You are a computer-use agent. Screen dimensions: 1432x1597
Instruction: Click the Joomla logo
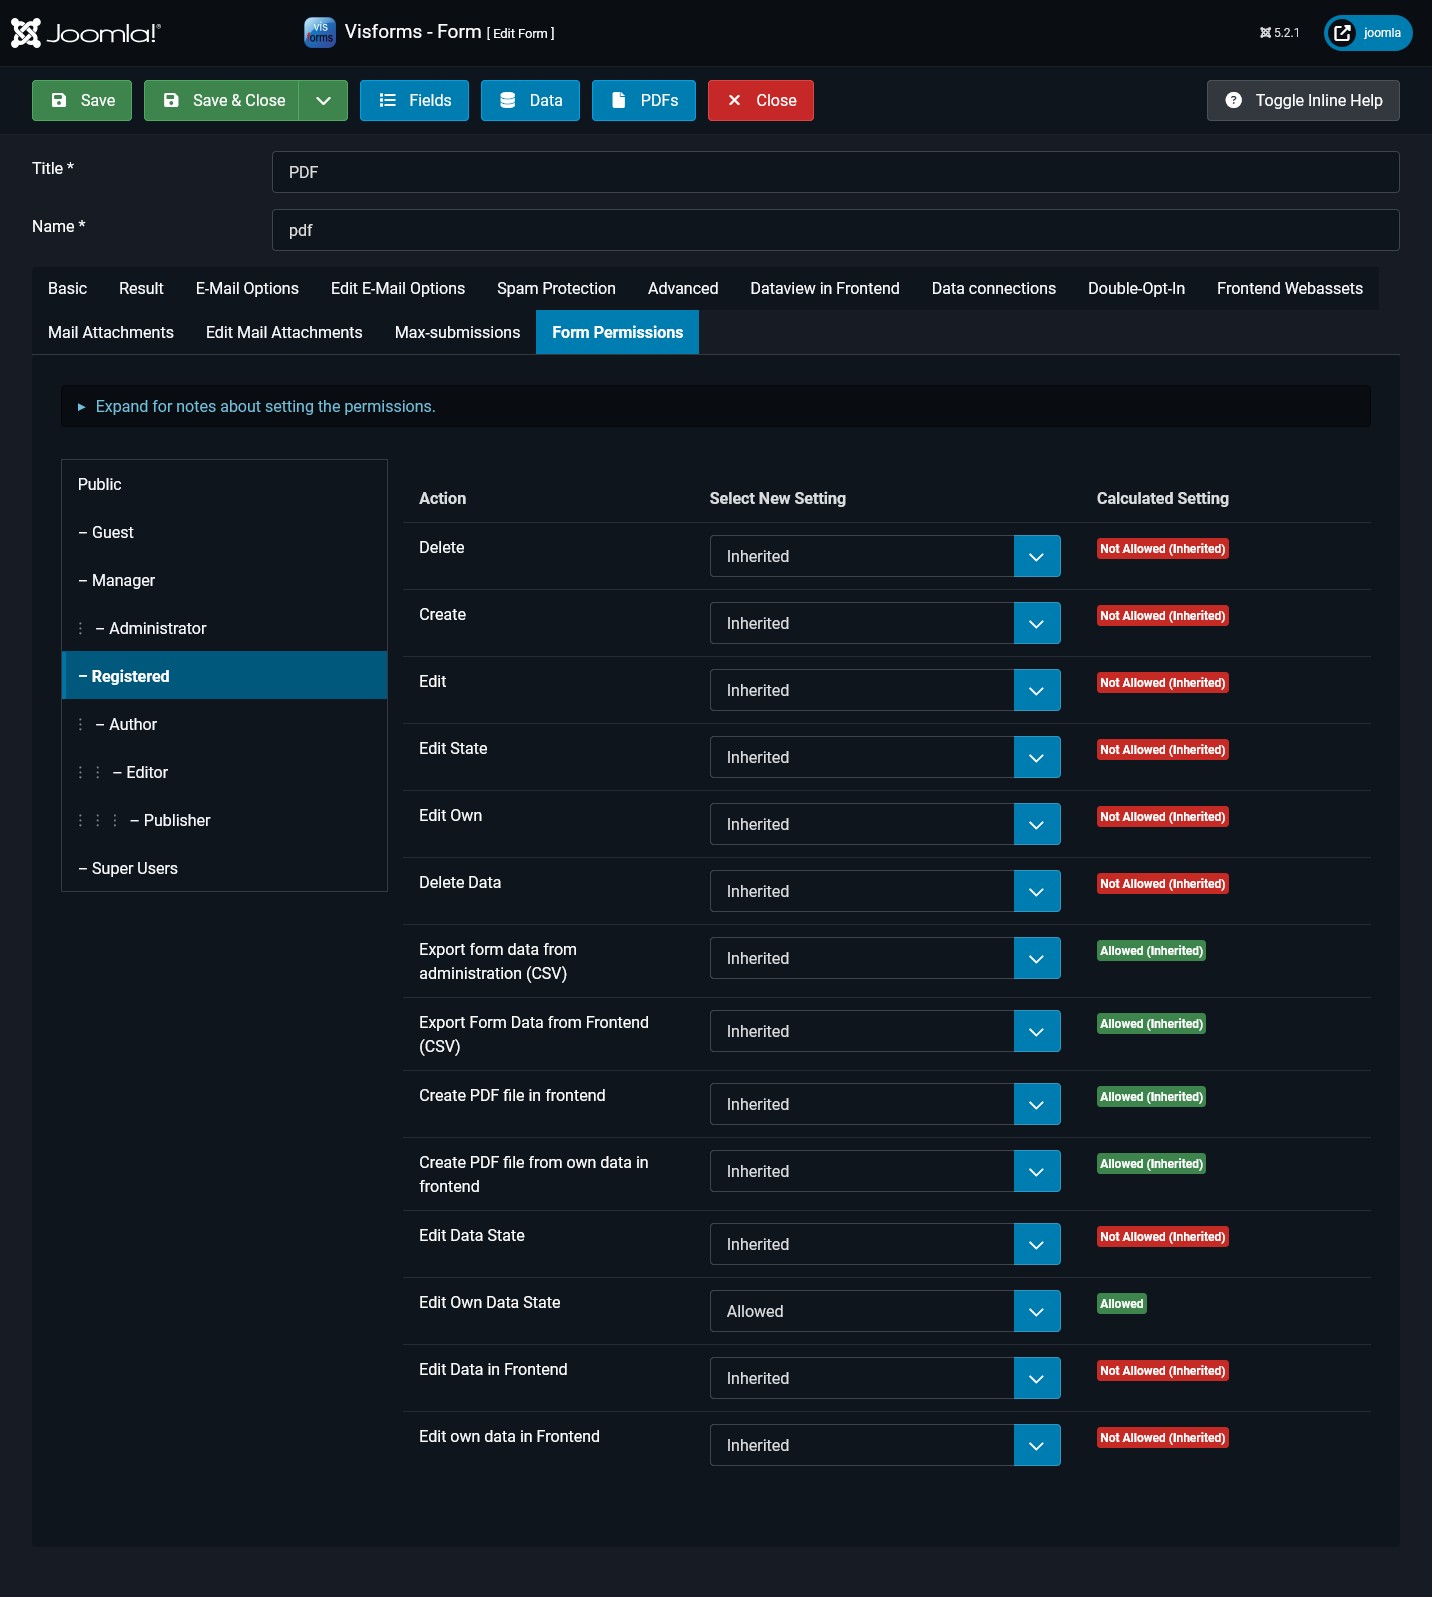point(85,33)
